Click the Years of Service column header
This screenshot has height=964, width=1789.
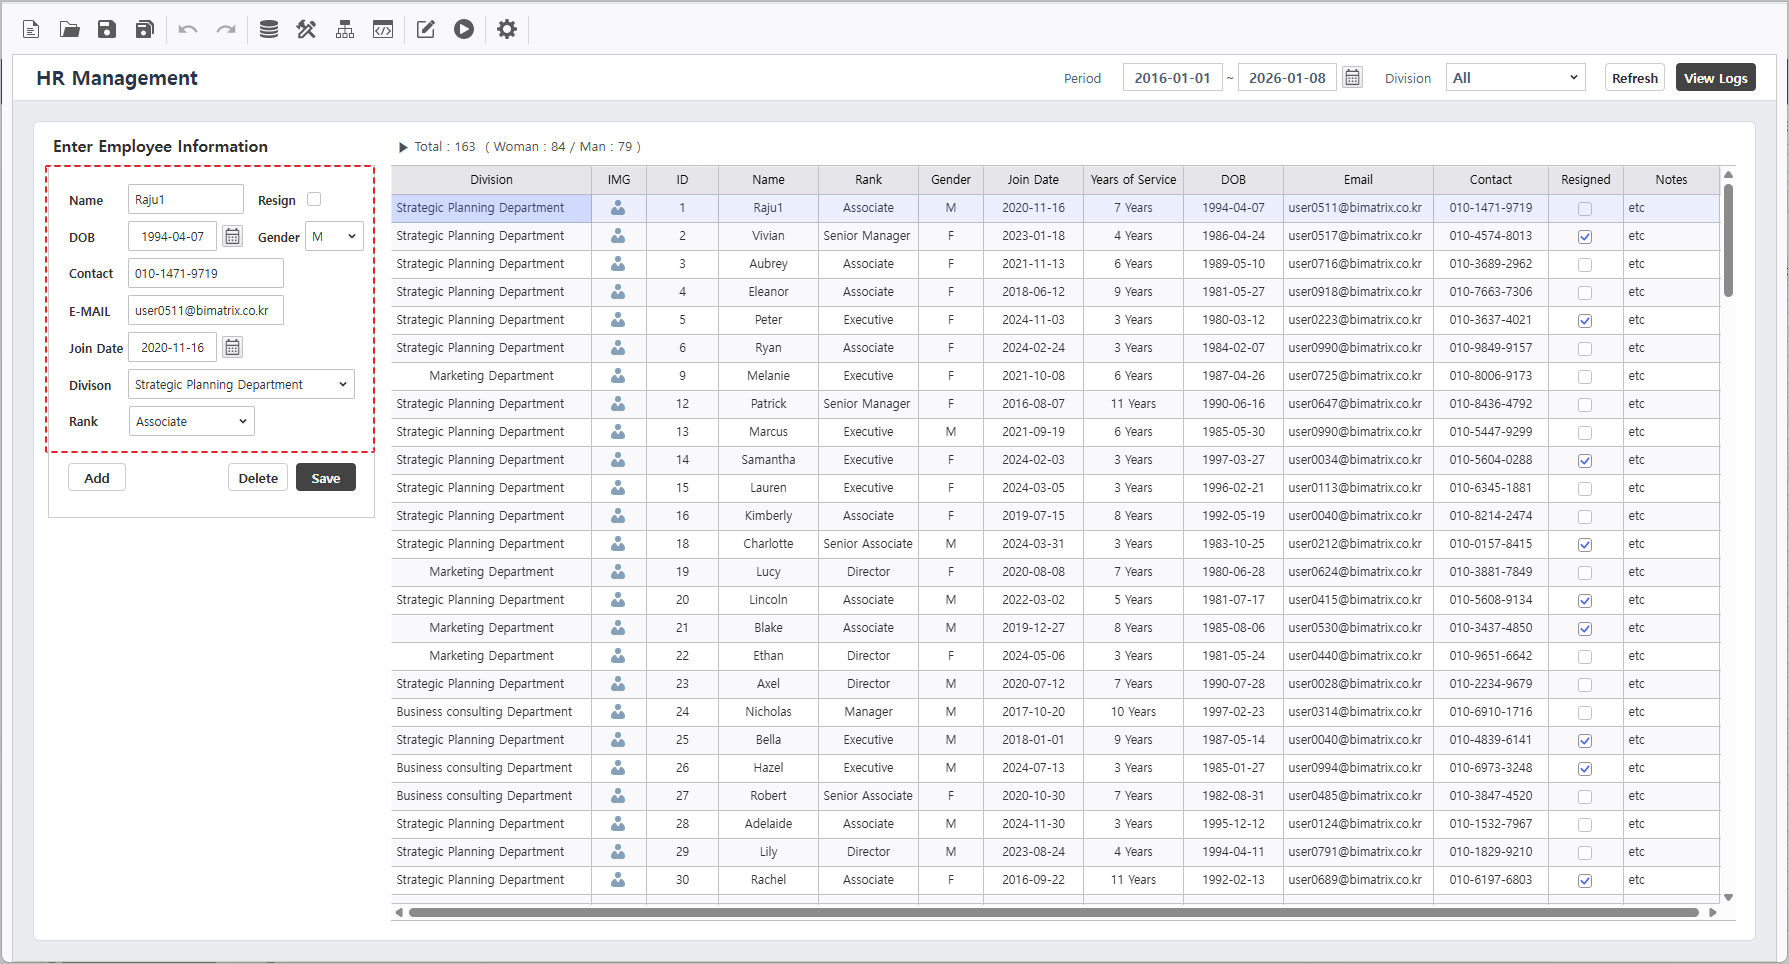[x=1133, y=180]
